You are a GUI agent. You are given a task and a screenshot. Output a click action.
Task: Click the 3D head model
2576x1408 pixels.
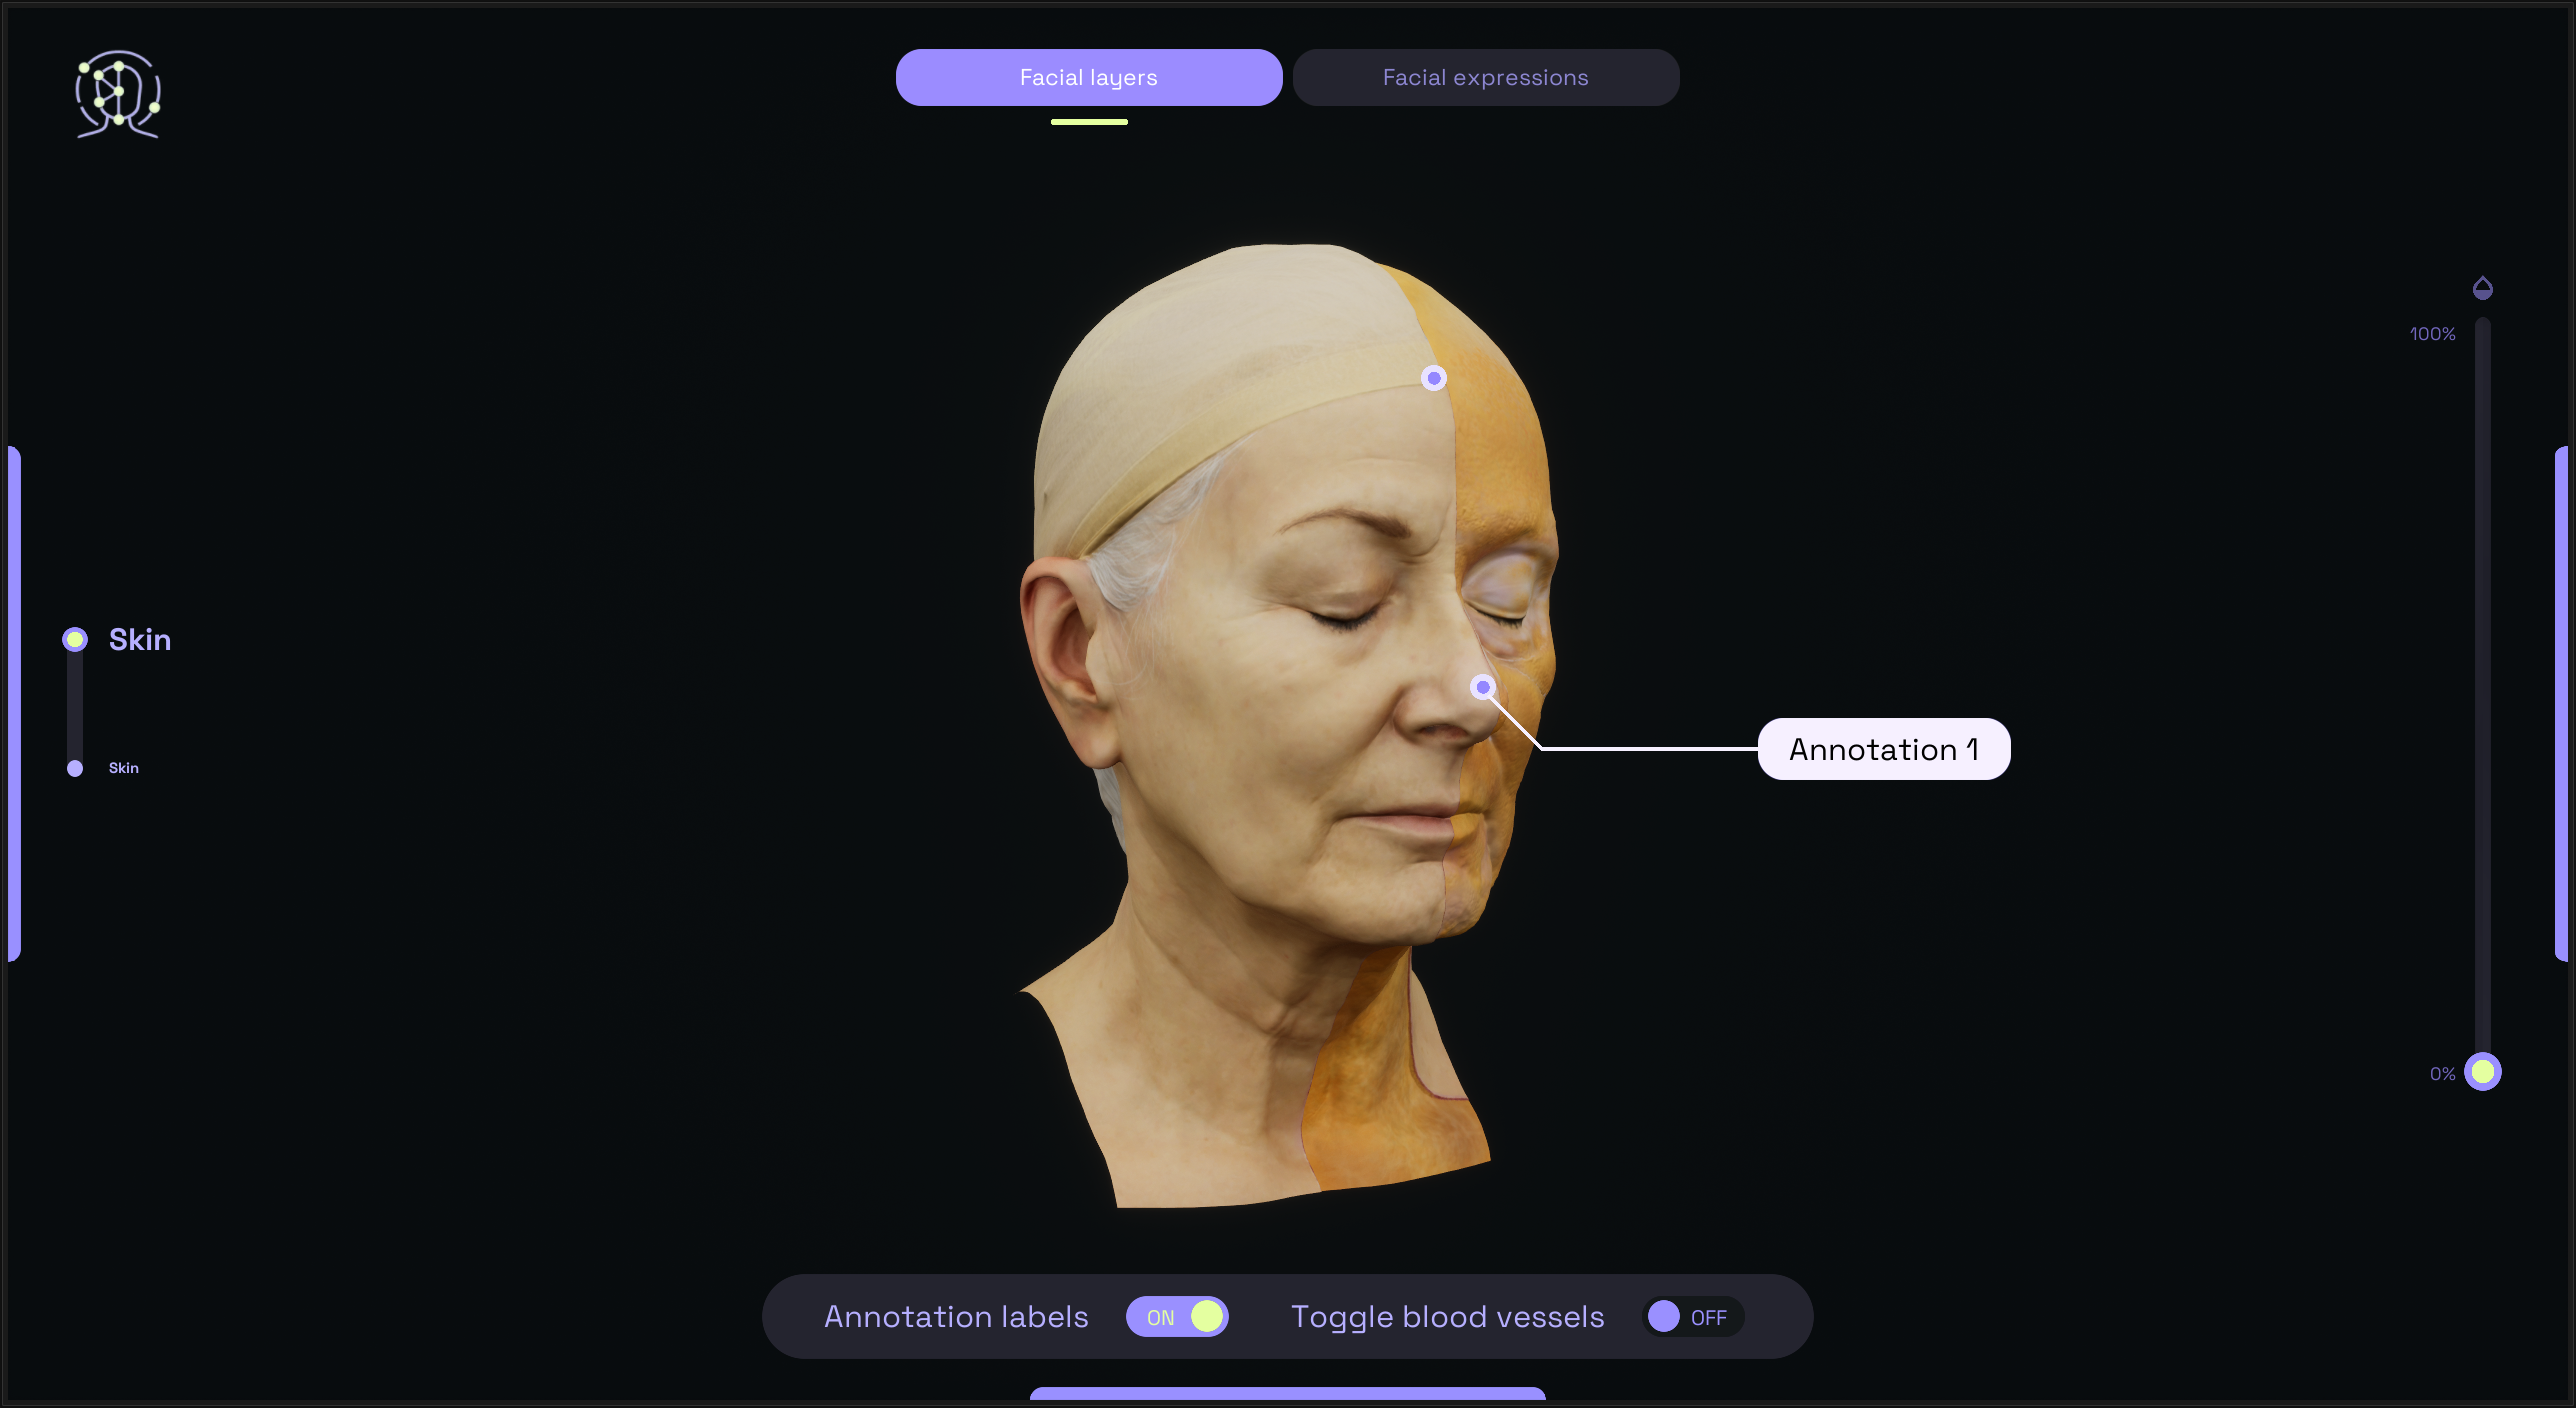pos(1288,725)
